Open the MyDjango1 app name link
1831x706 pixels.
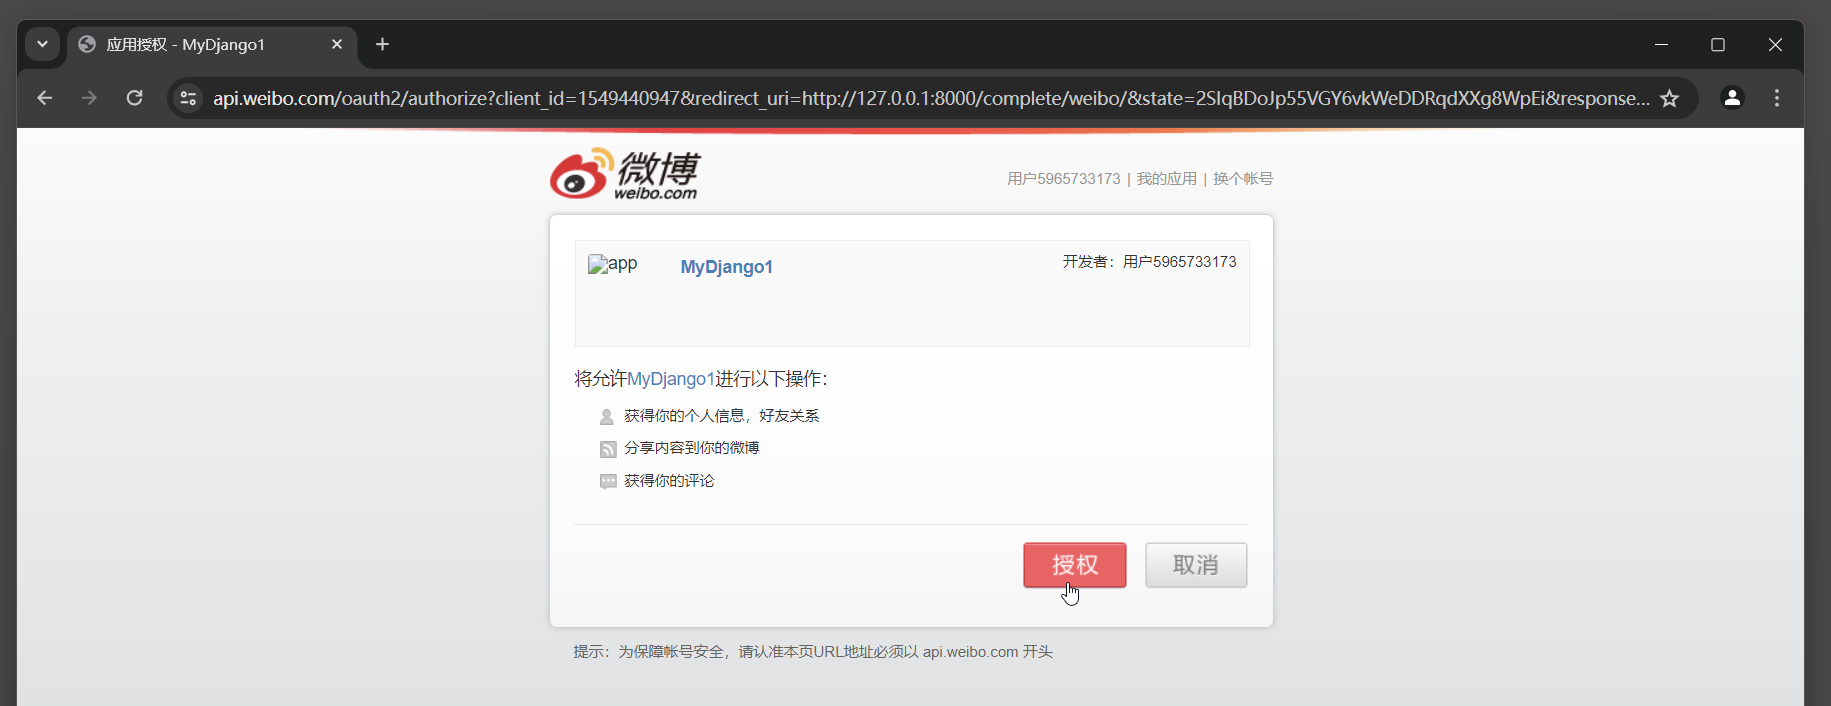[726, 267]
